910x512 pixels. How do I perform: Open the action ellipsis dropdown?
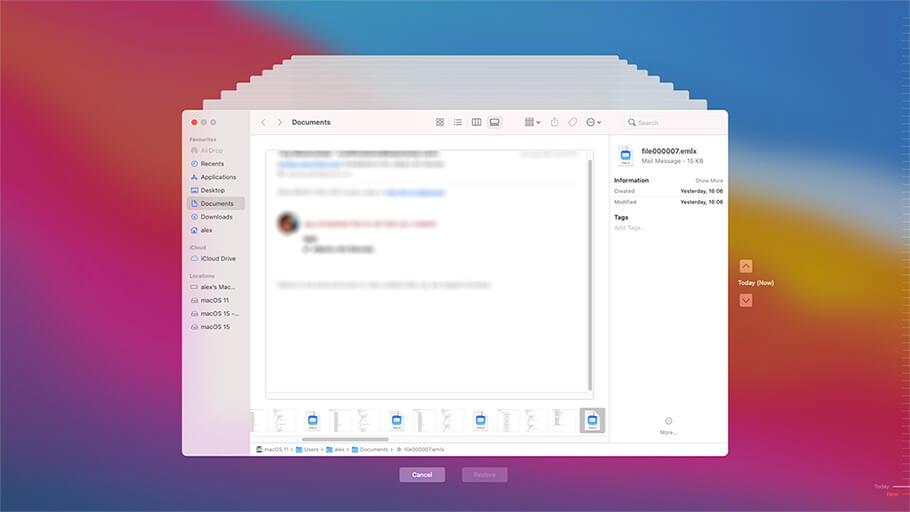[x=594, y=122]
